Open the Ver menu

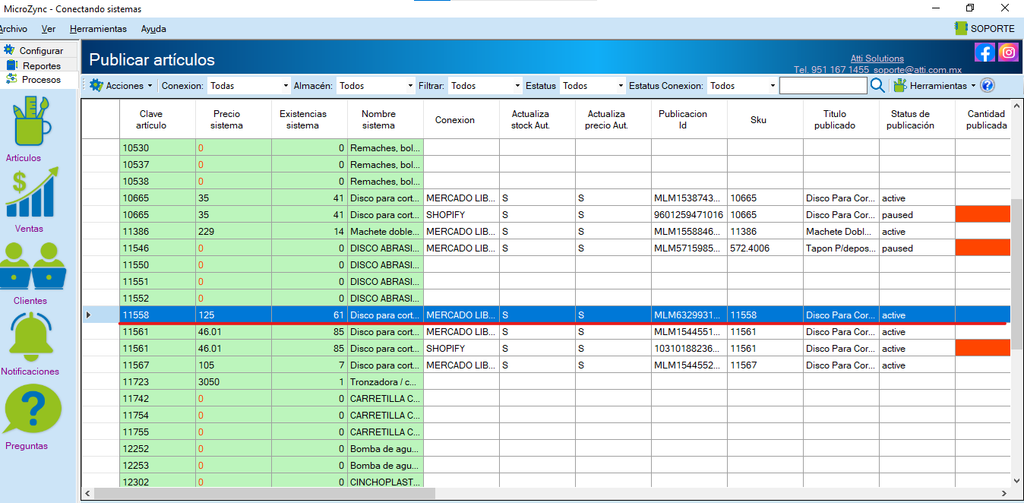coord(48,29)
